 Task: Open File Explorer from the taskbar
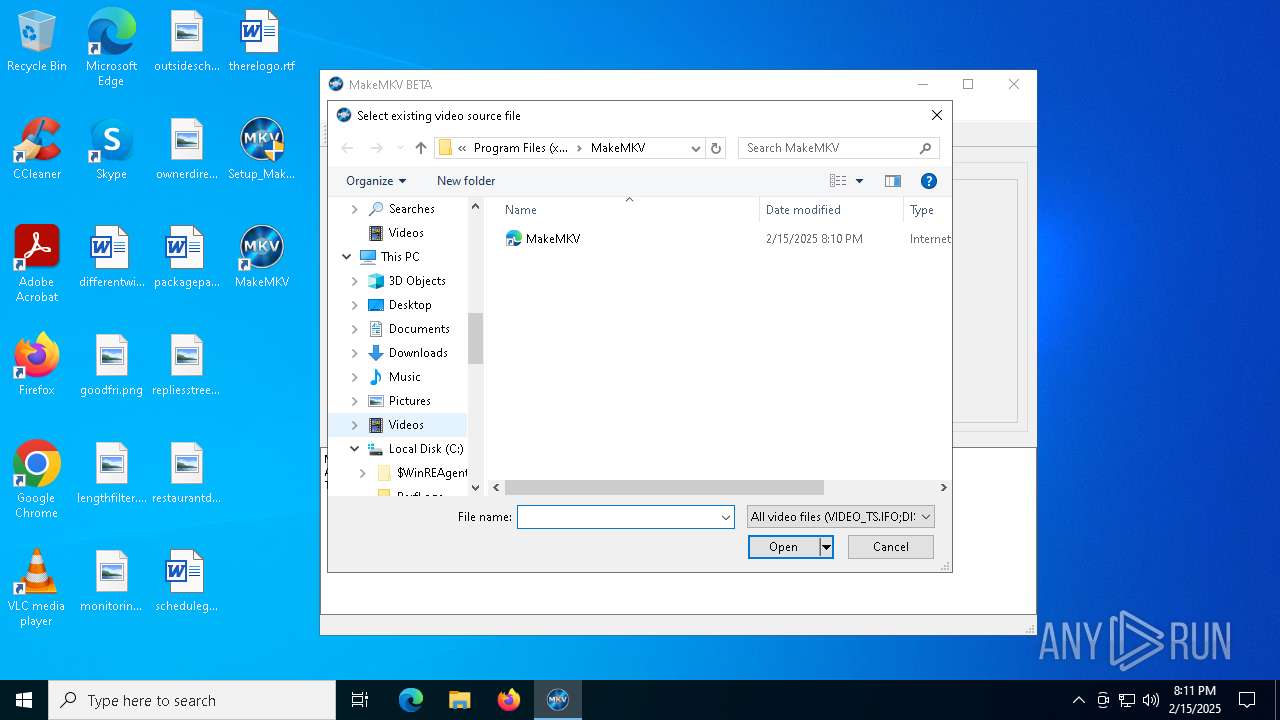coord(459,700)
